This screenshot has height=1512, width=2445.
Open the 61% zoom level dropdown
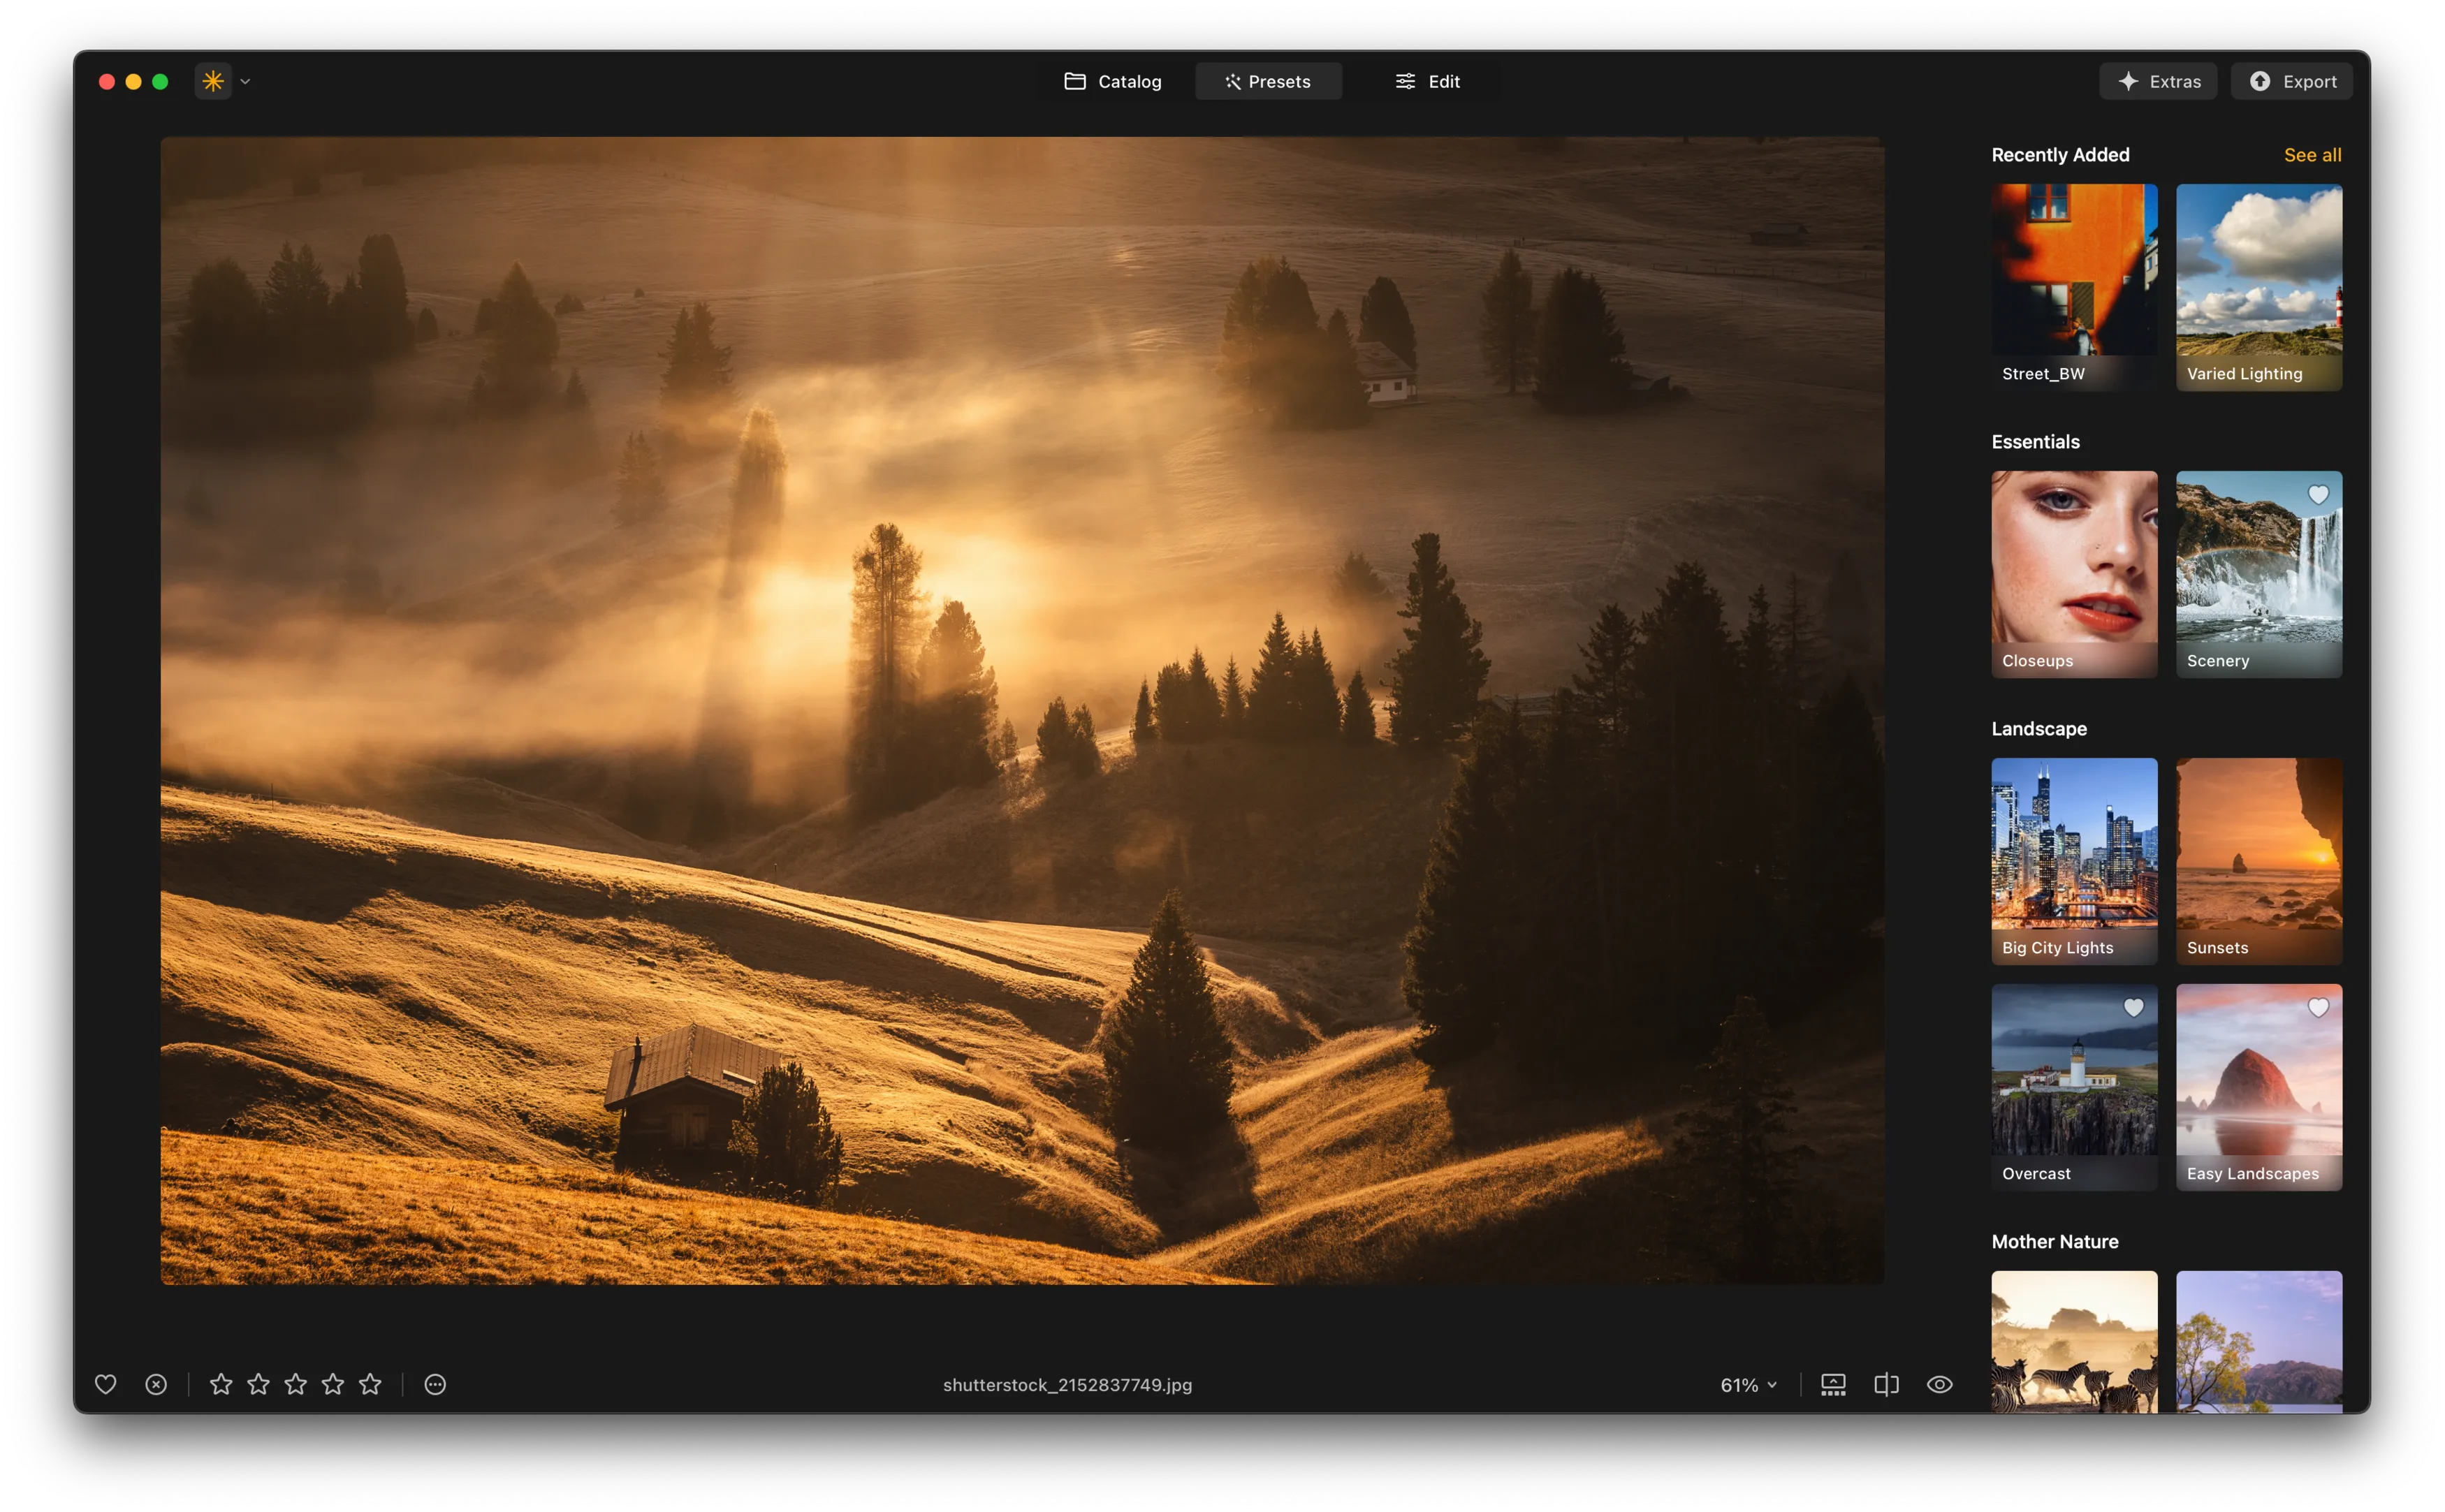point(1748,1385)
